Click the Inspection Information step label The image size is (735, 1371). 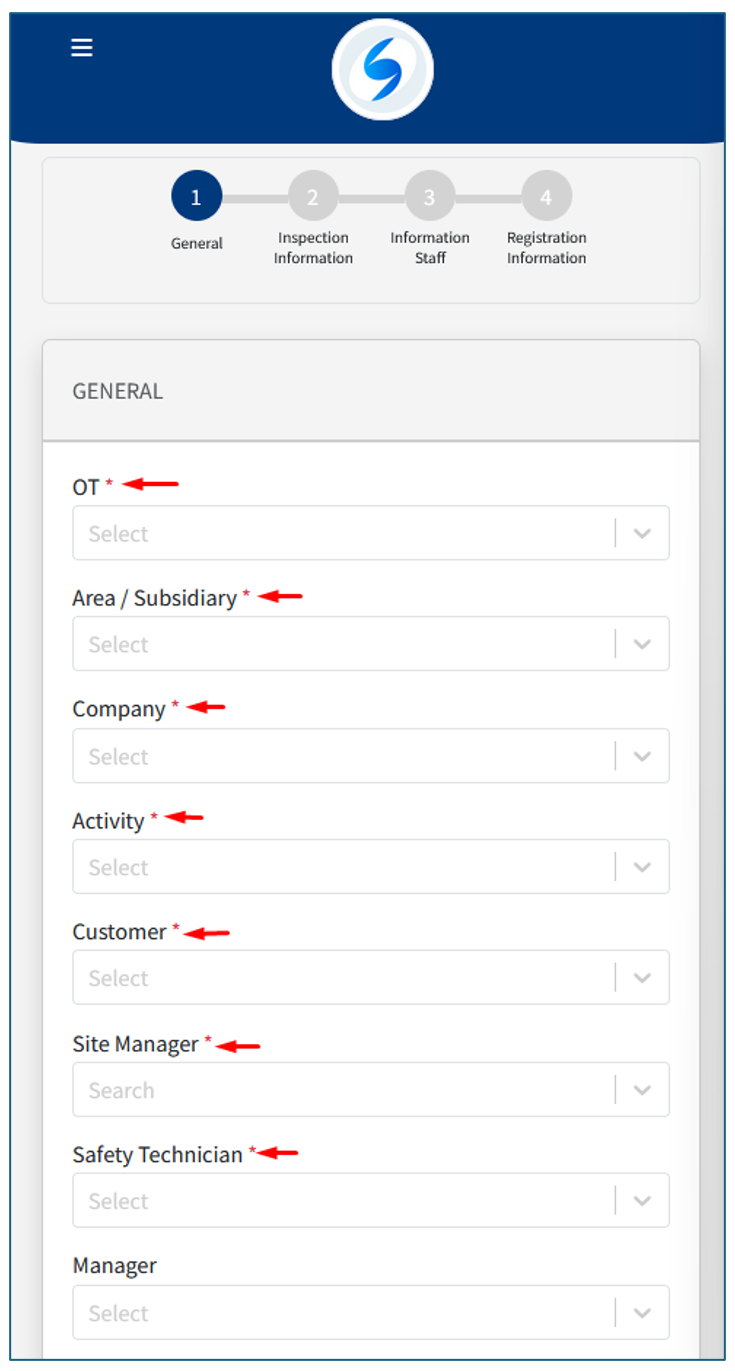tap(313, 248)
